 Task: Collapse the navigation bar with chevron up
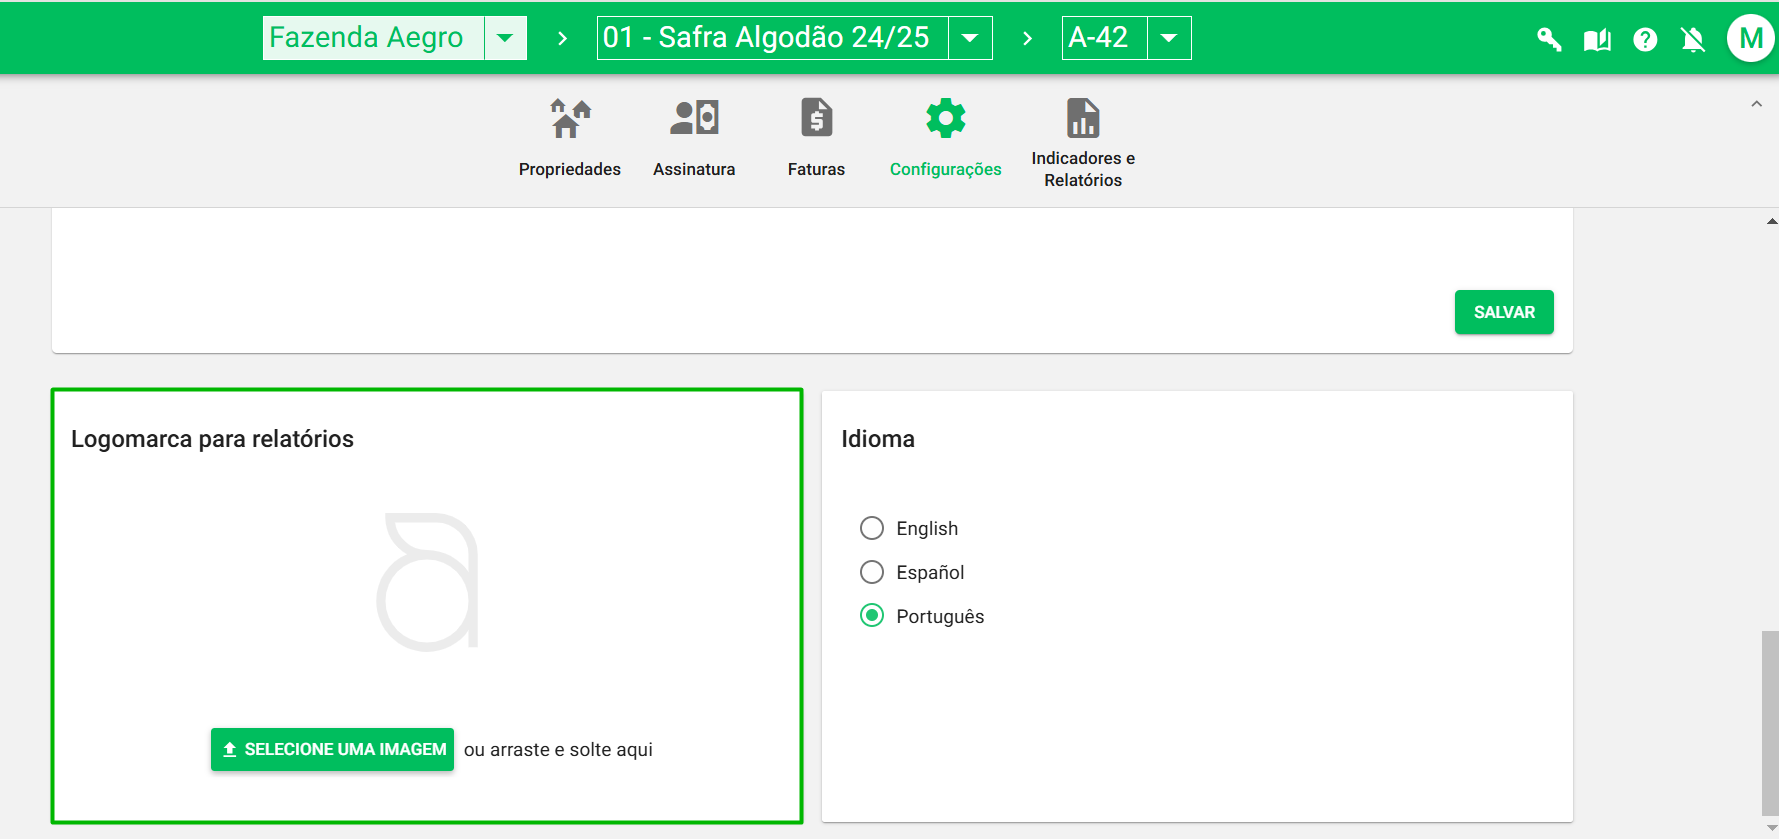pyautogui.click(x=1756, y=104)
